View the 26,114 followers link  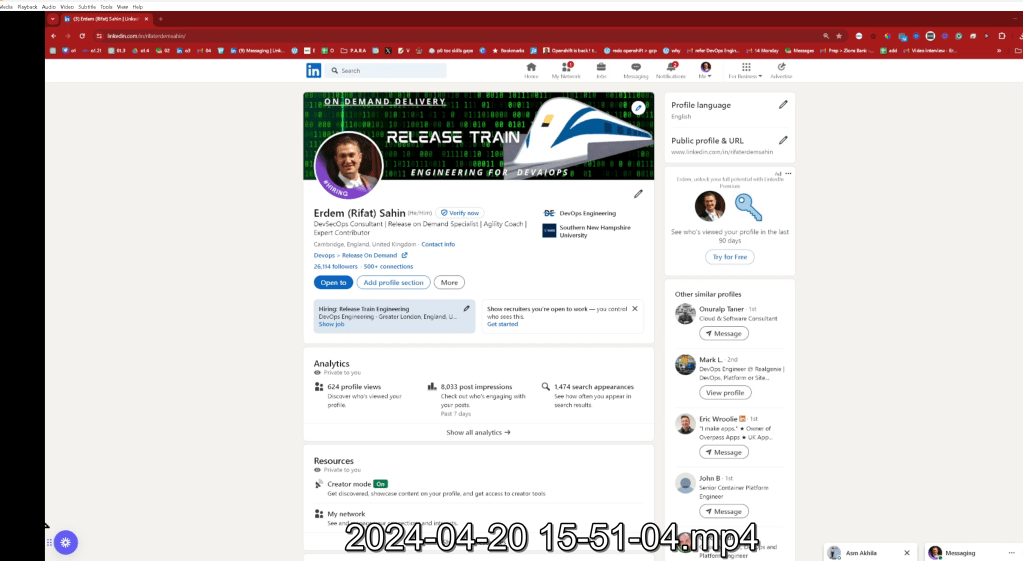pos(335,266)
